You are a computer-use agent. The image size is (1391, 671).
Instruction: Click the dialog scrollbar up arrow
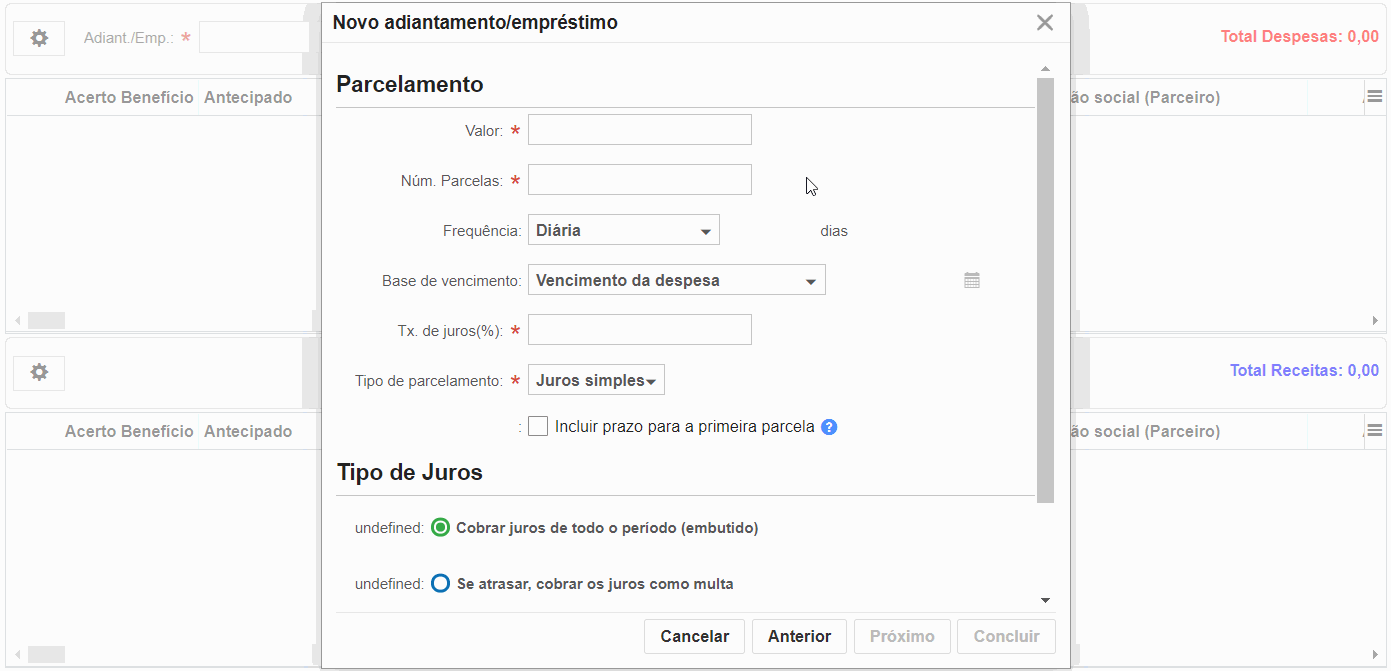point(1045,69)
